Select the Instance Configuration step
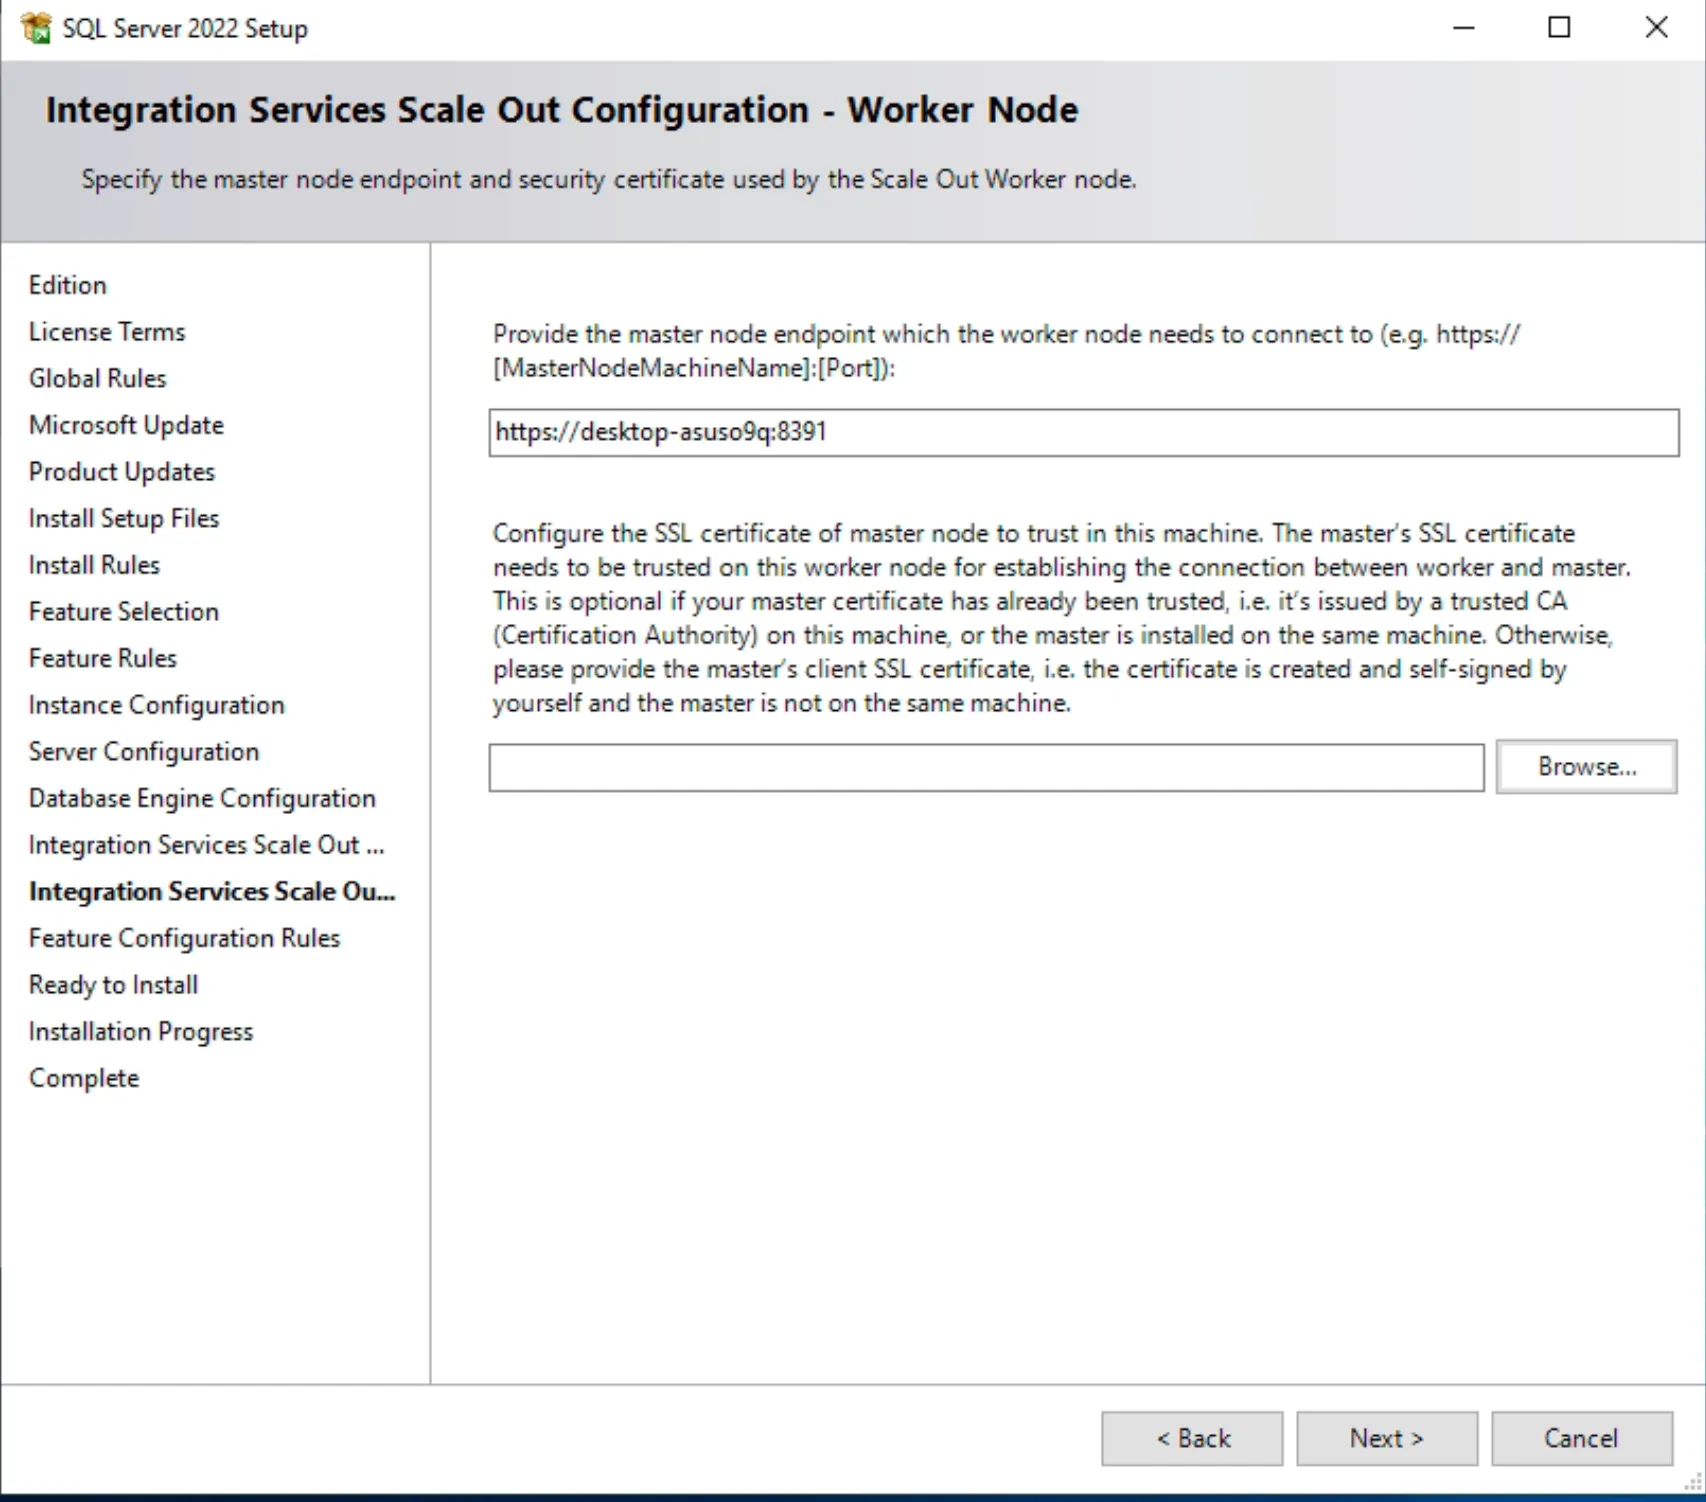1706x1502 pixels. tap(157, 705)
